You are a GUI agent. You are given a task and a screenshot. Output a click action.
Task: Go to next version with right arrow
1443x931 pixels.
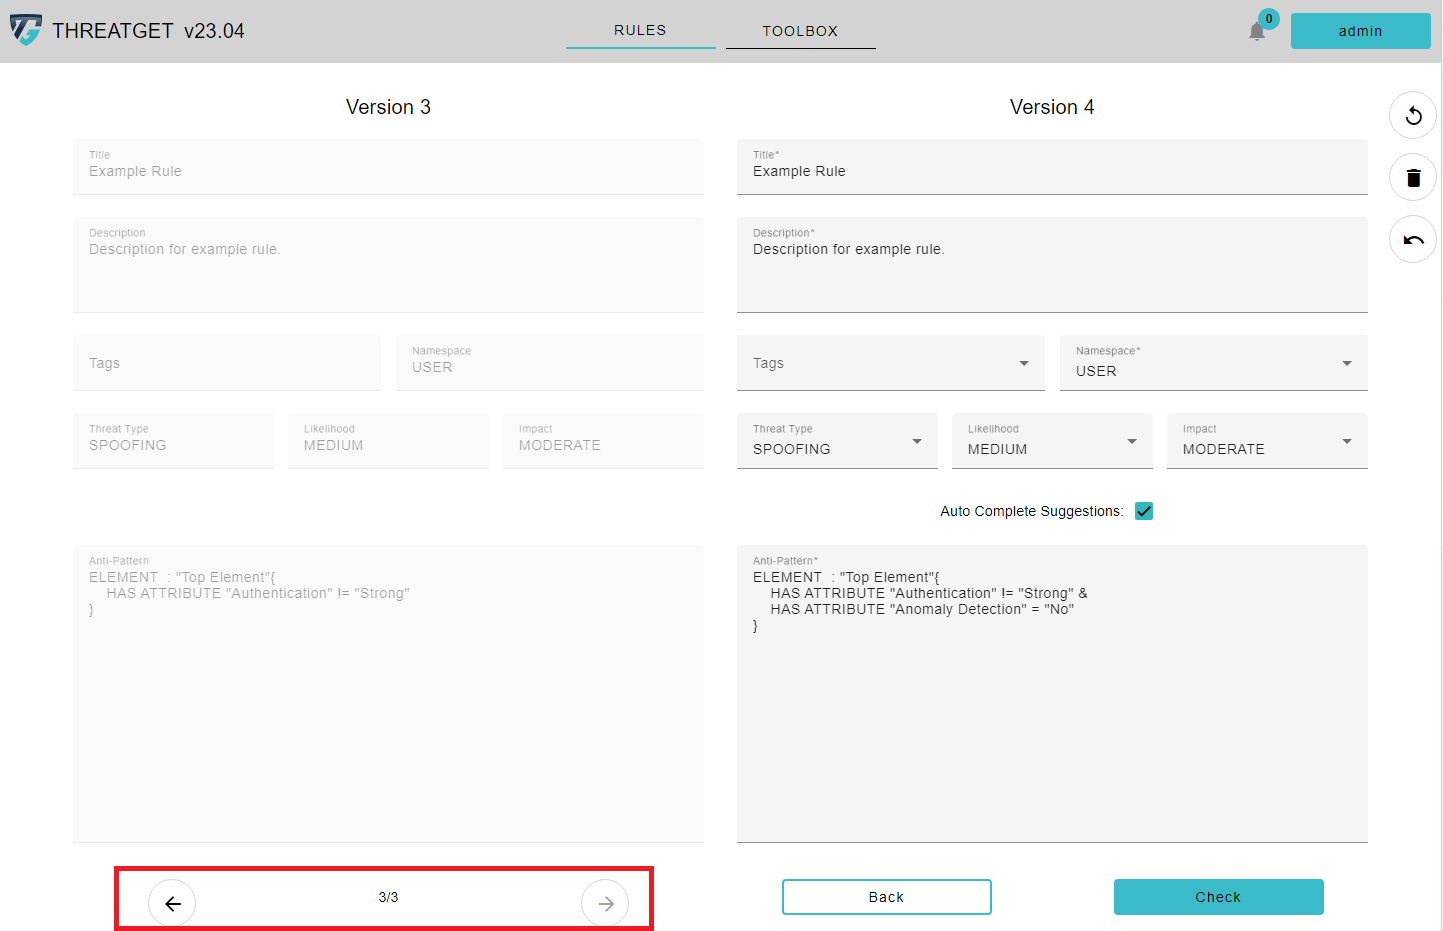605,903
